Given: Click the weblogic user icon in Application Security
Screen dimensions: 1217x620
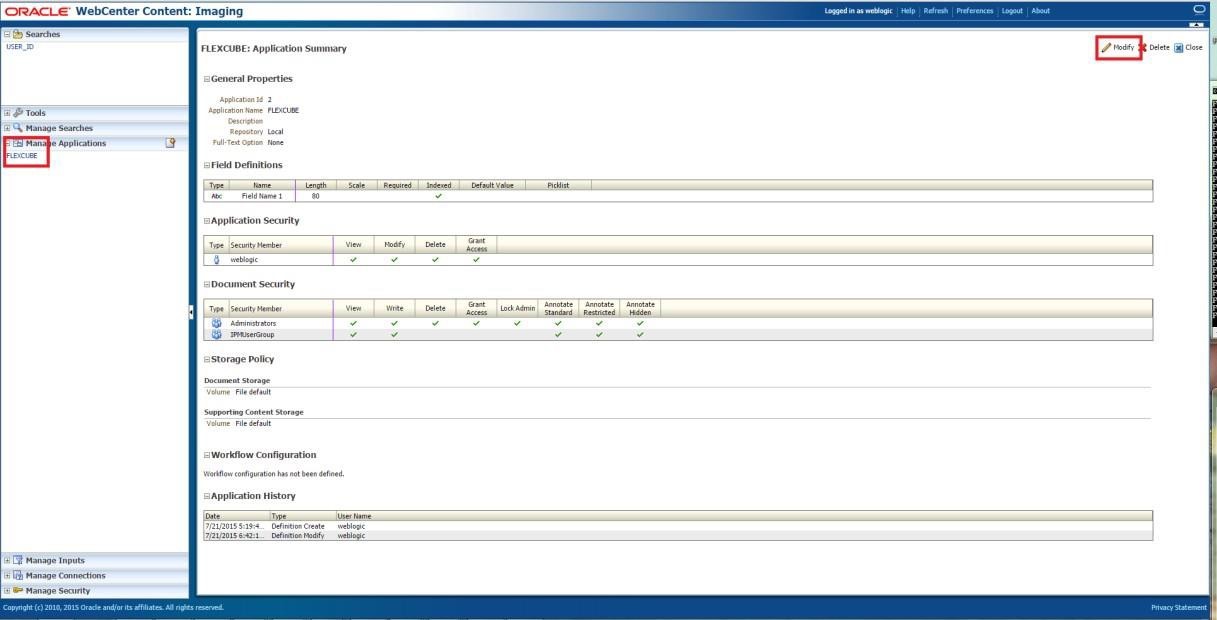Looking at the screenshot, I should pyautogui.click(x=217, y=260).
